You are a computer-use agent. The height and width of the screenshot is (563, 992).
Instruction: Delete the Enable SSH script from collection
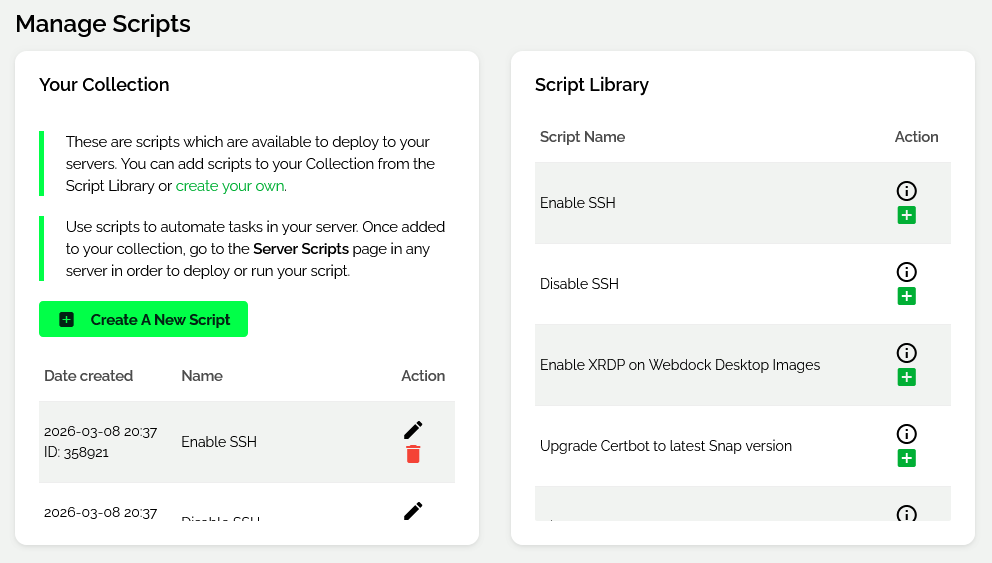[x=413, y=454]
